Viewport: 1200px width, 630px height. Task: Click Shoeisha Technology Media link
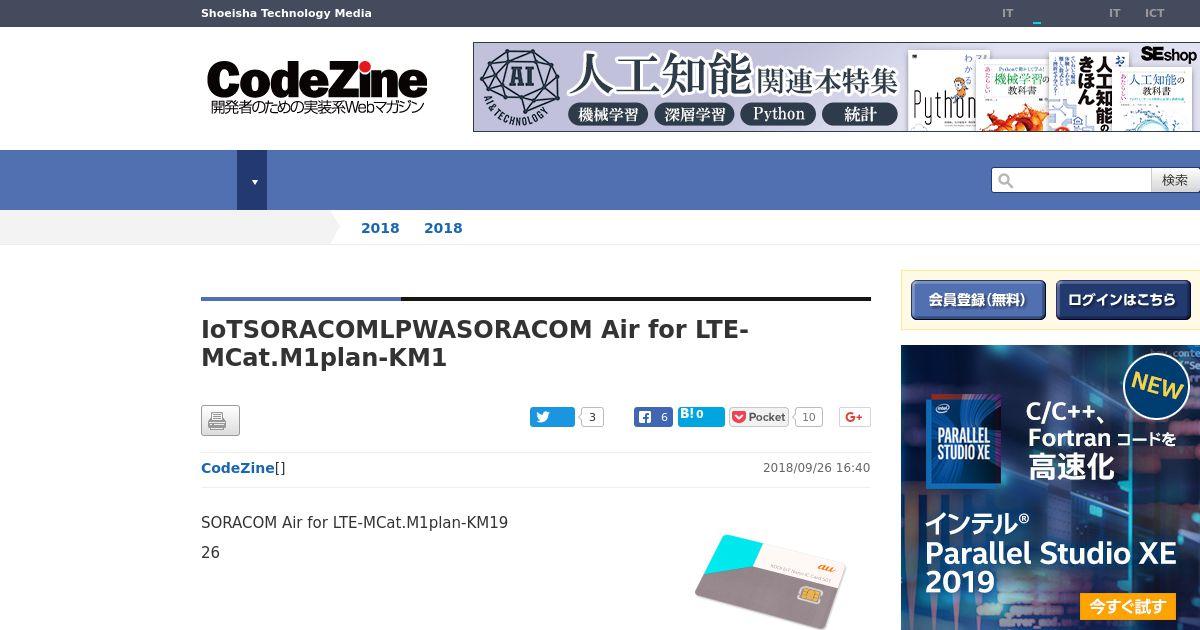pos(286,13)
